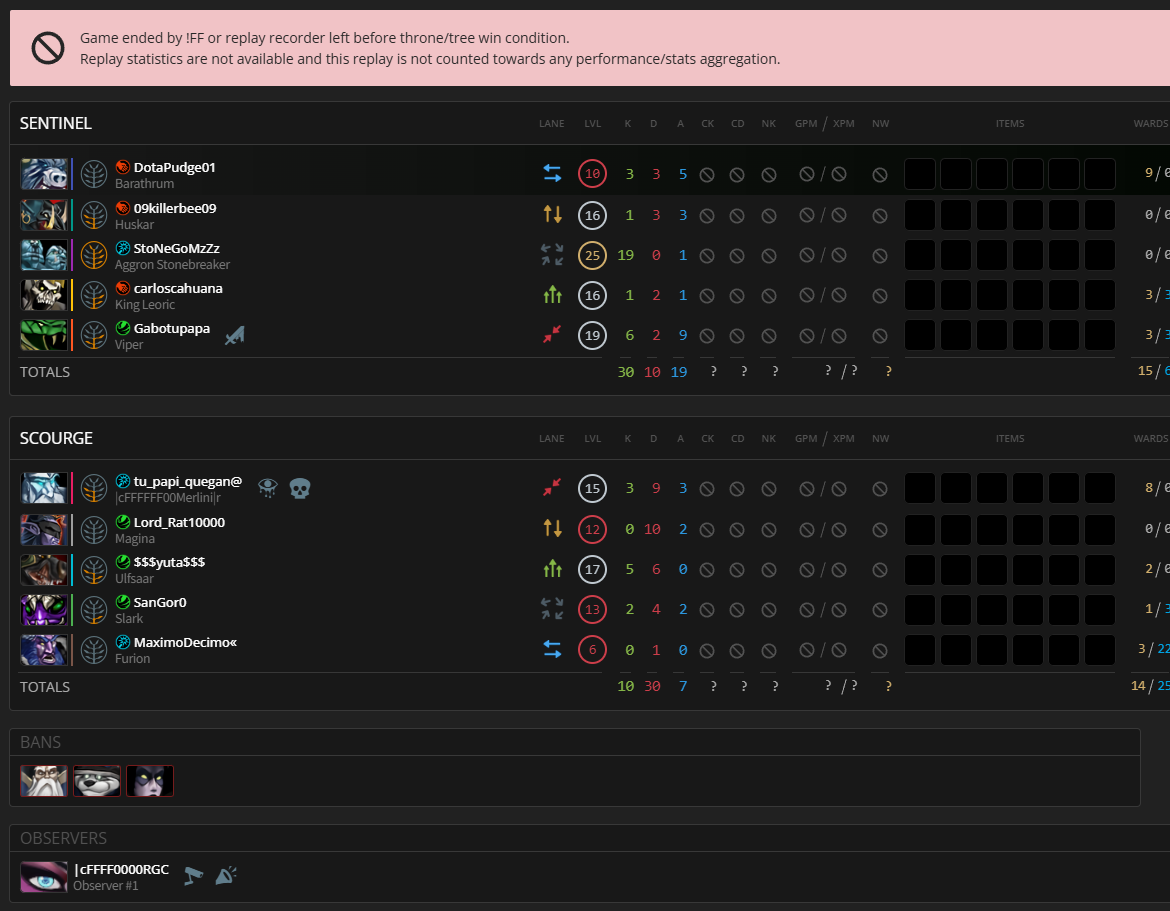Open Lord_Rat10000's player profile
1170x911 pixels.
click(x=179, y=522)
